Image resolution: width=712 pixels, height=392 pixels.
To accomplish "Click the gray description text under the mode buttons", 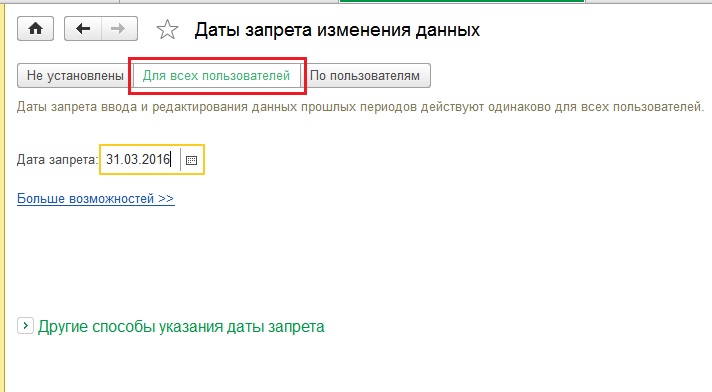I will [361, 107].
